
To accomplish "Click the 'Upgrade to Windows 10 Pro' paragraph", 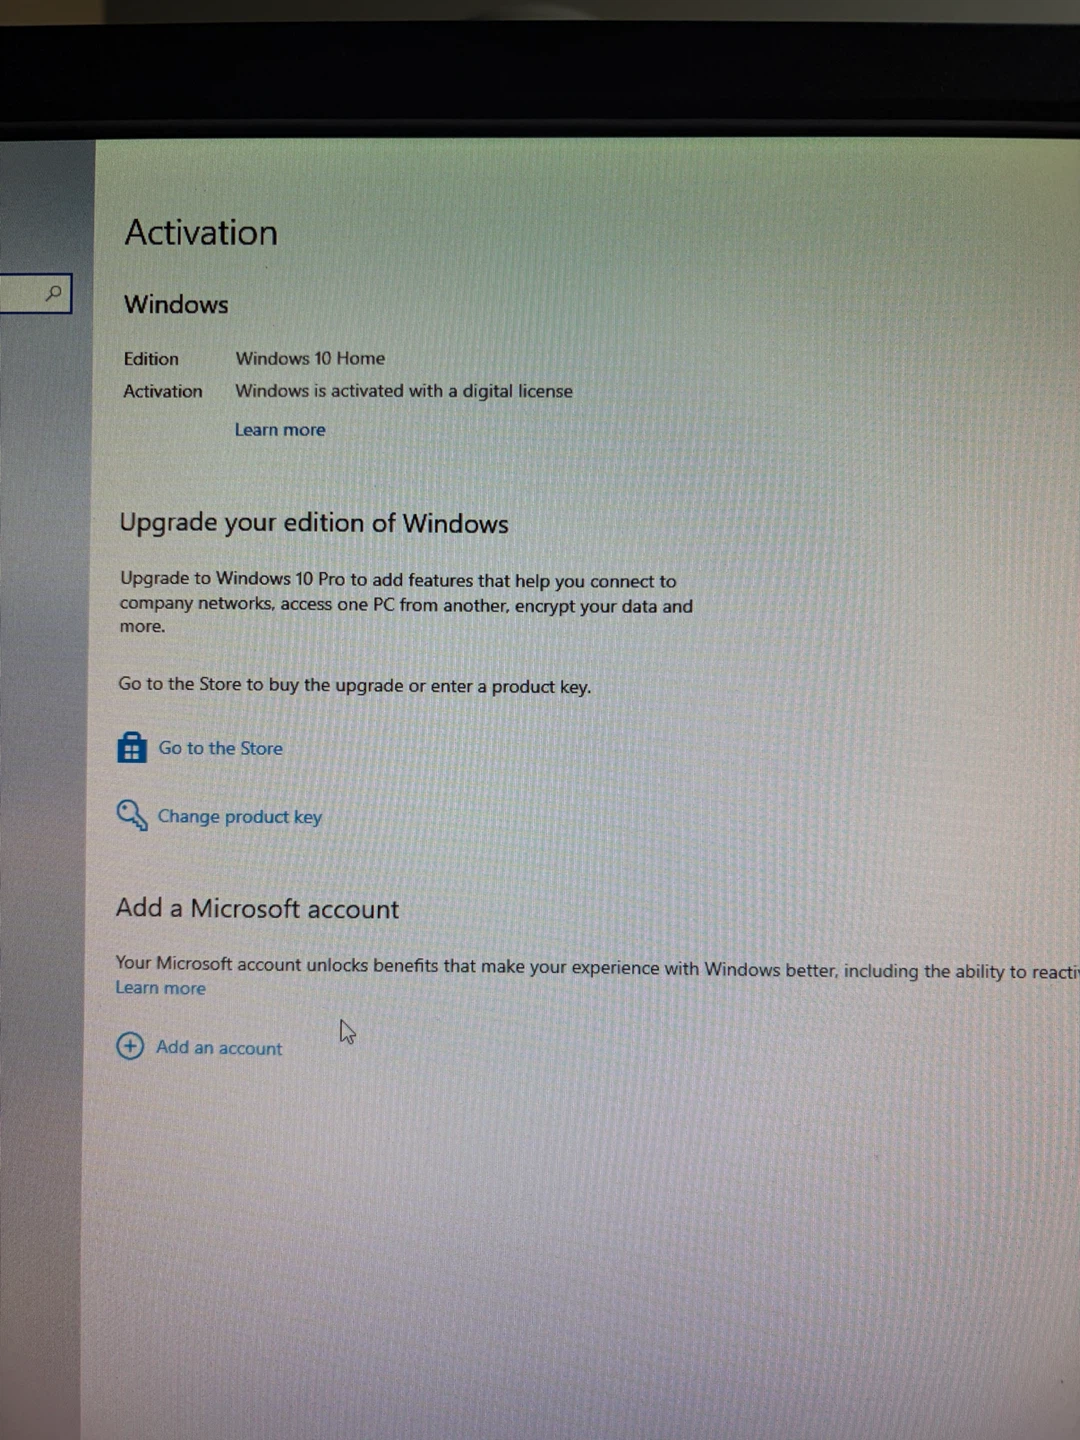I will 406,603.
